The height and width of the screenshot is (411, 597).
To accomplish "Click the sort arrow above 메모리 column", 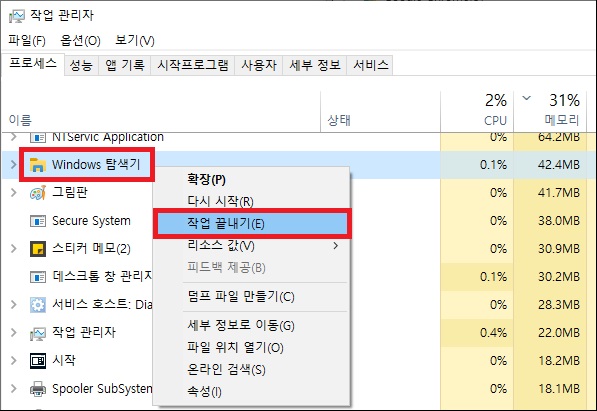I will (527, 98).
